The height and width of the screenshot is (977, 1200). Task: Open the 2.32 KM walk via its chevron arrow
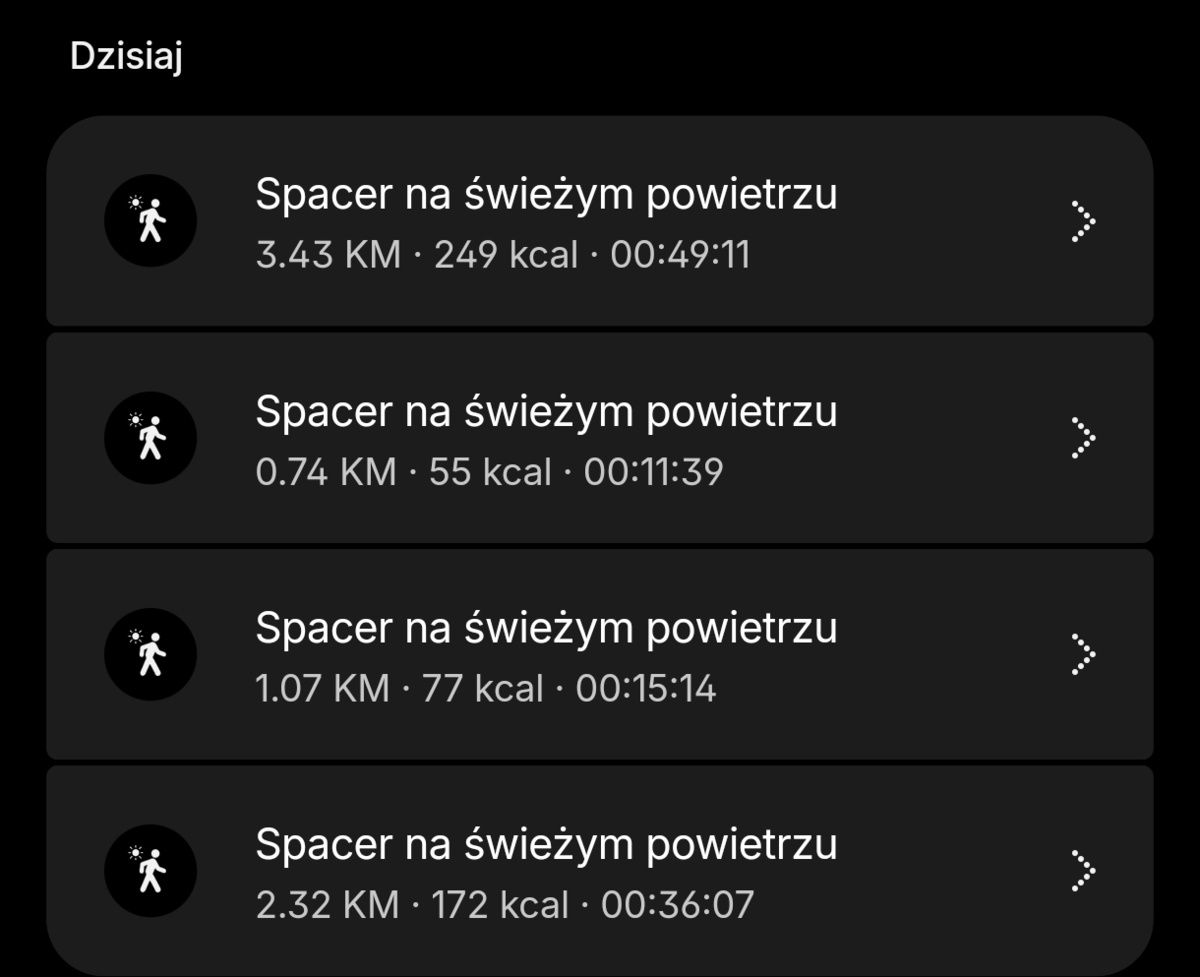click(1082, 871)
